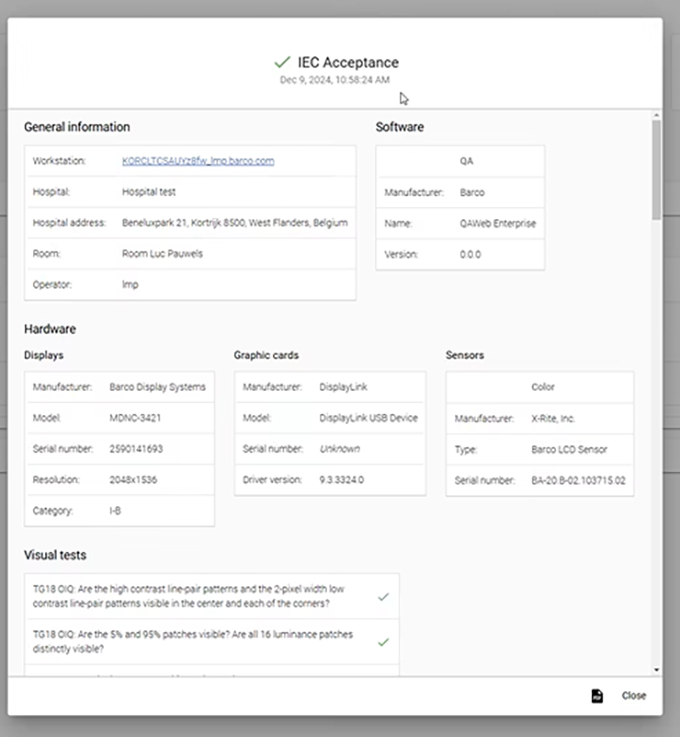The image size is (680, 737).
Task: Click the Room Luc Pauwels value
Action: click(162, 254)
